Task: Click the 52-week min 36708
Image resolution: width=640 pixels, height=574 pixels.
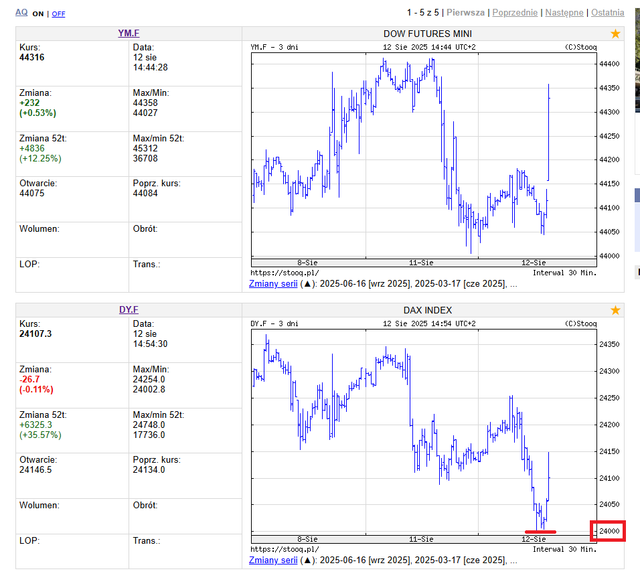Action: (145, 158)
